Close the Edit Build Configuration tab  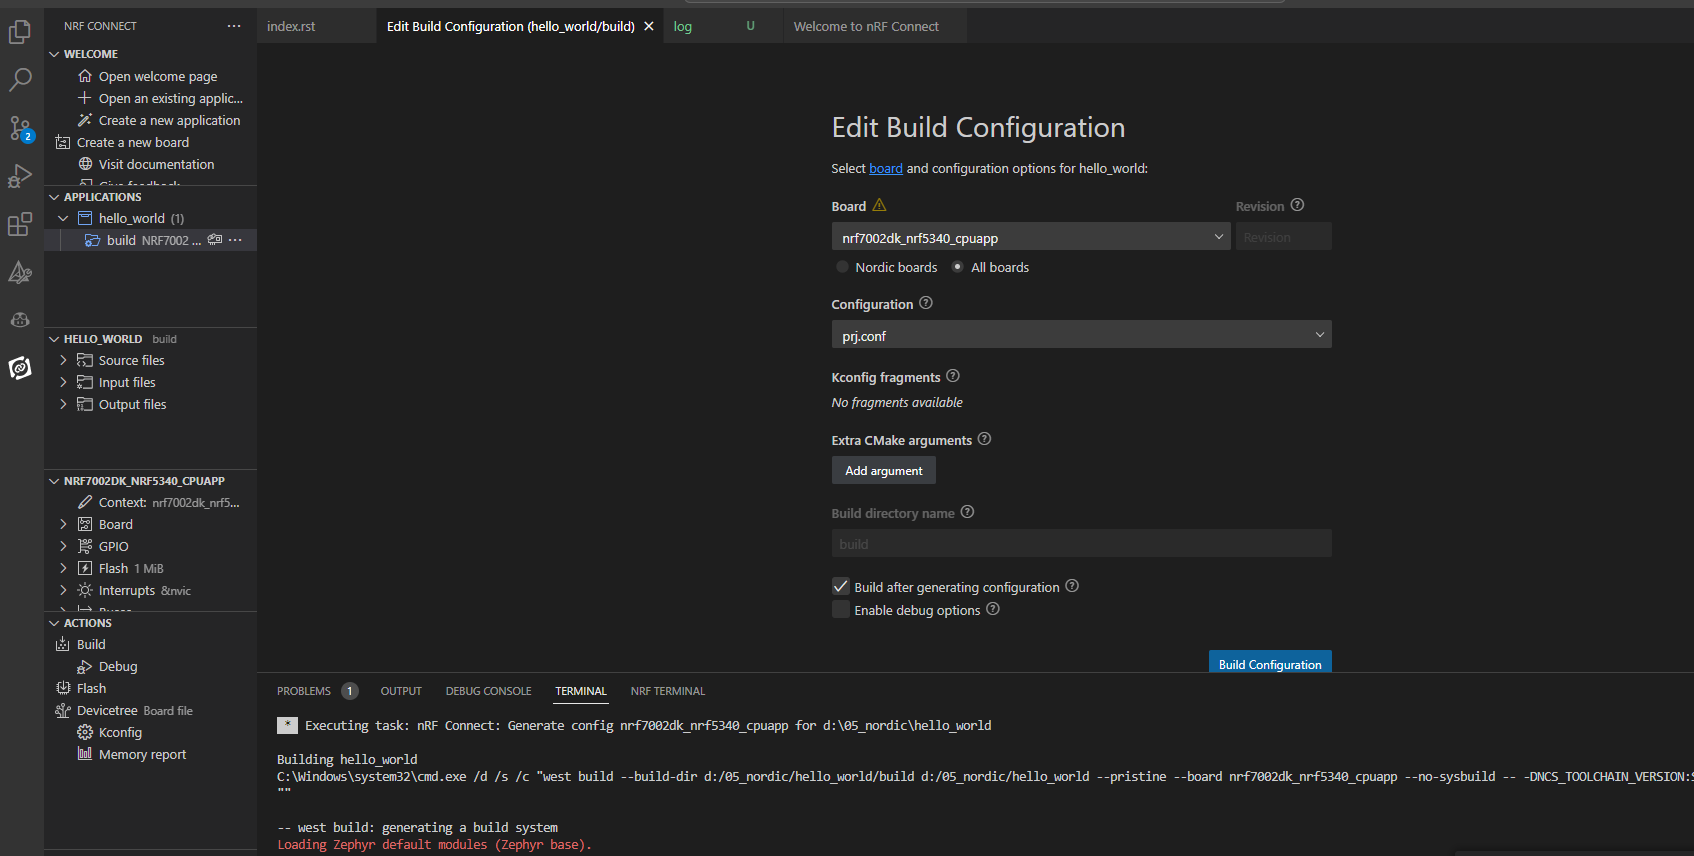pos(649,26)
